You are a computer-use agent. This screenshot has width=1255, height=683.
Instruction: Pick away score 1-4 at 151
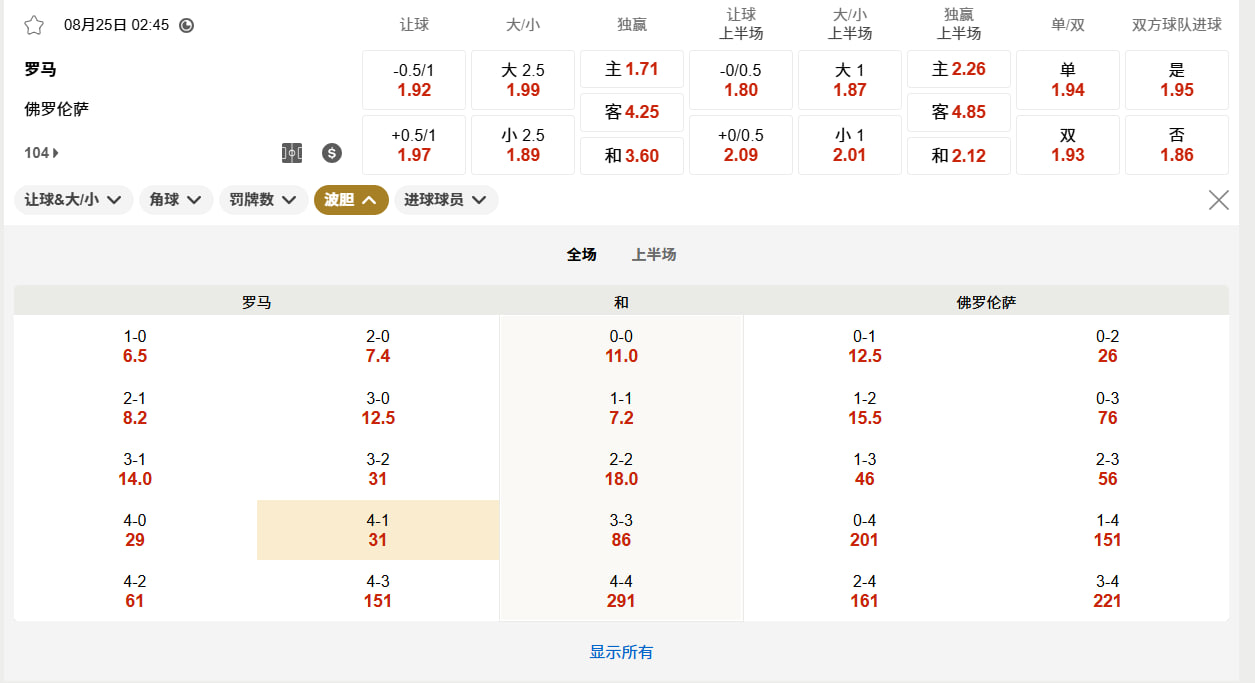[1107, 530]
